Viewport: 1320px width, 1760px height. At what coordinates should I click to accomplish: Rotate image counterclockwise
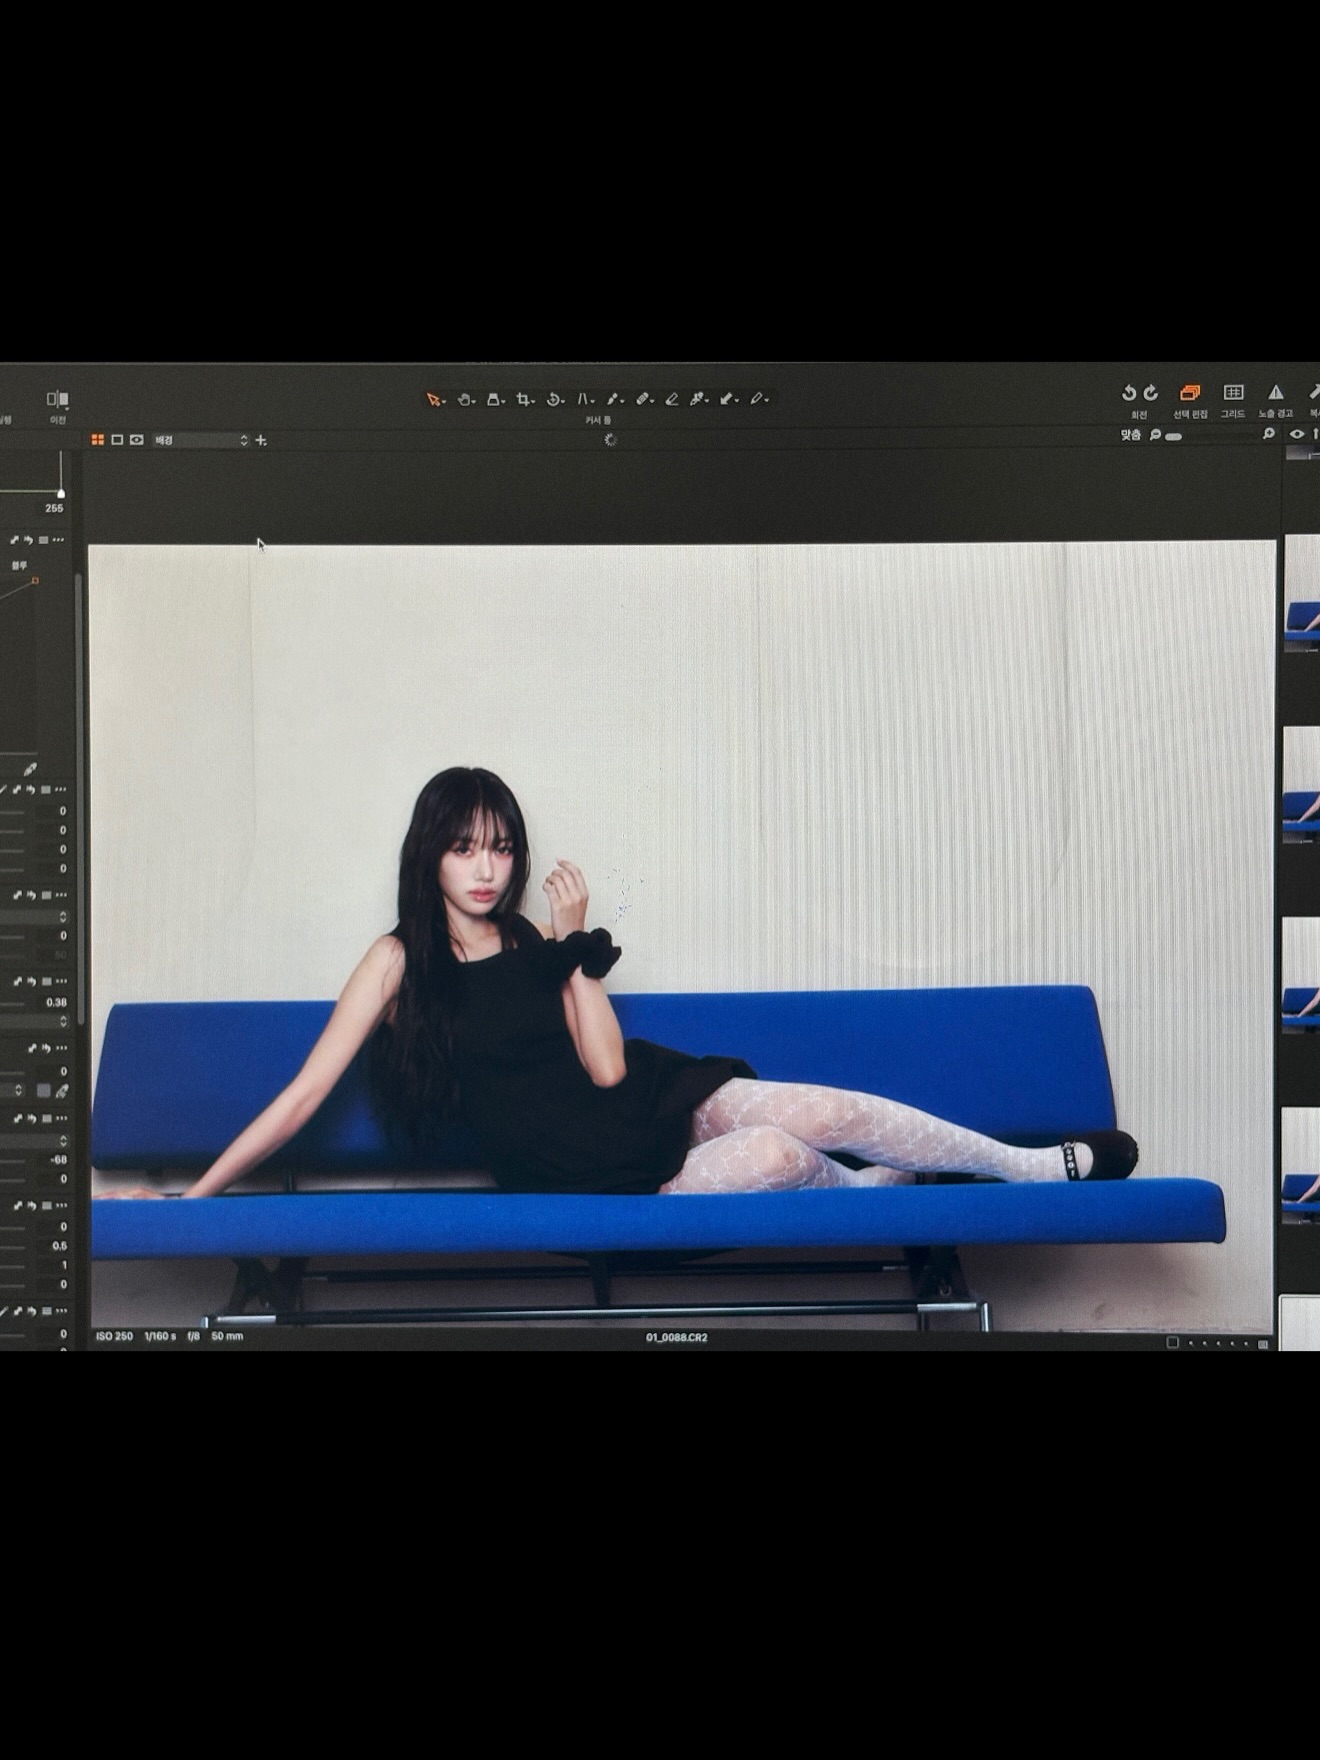point(1129,393)
